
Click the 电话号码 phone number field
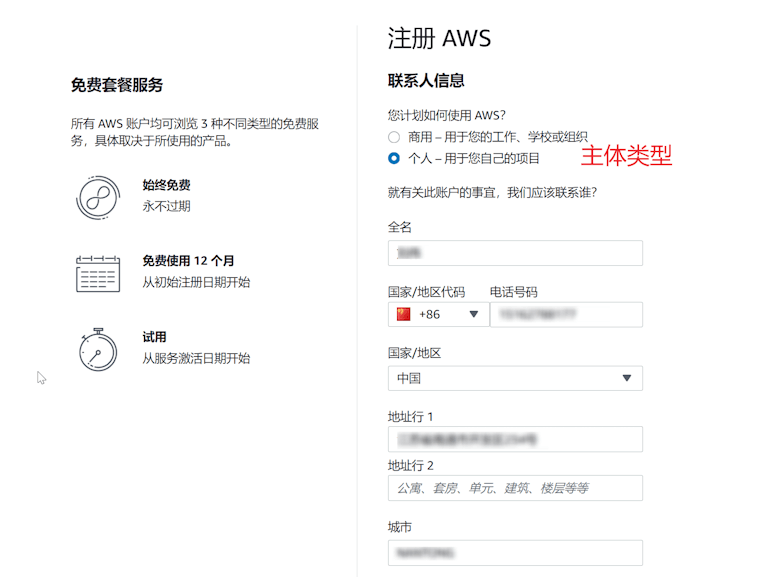[566, 314]
